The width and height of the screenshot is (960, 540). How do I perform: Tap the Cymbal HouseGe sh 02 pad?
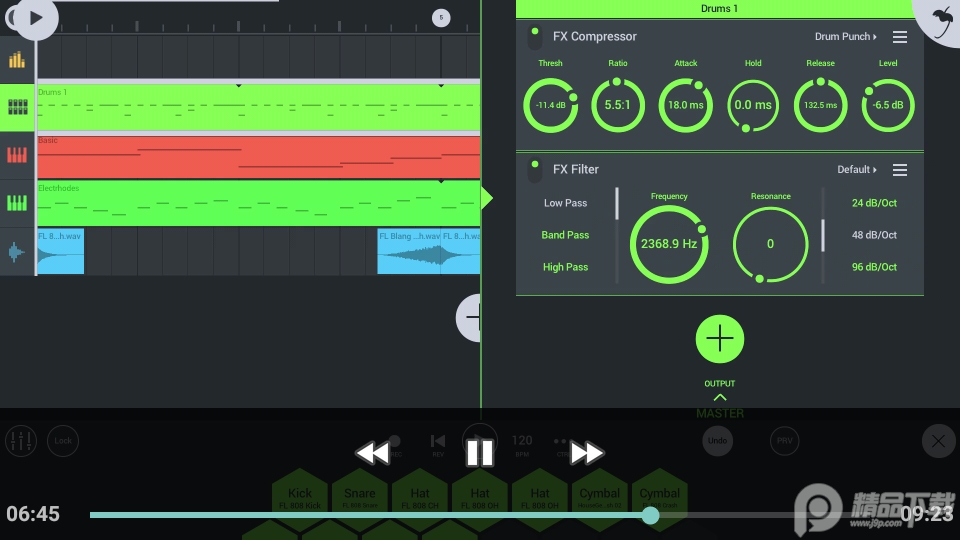[600, 497]
